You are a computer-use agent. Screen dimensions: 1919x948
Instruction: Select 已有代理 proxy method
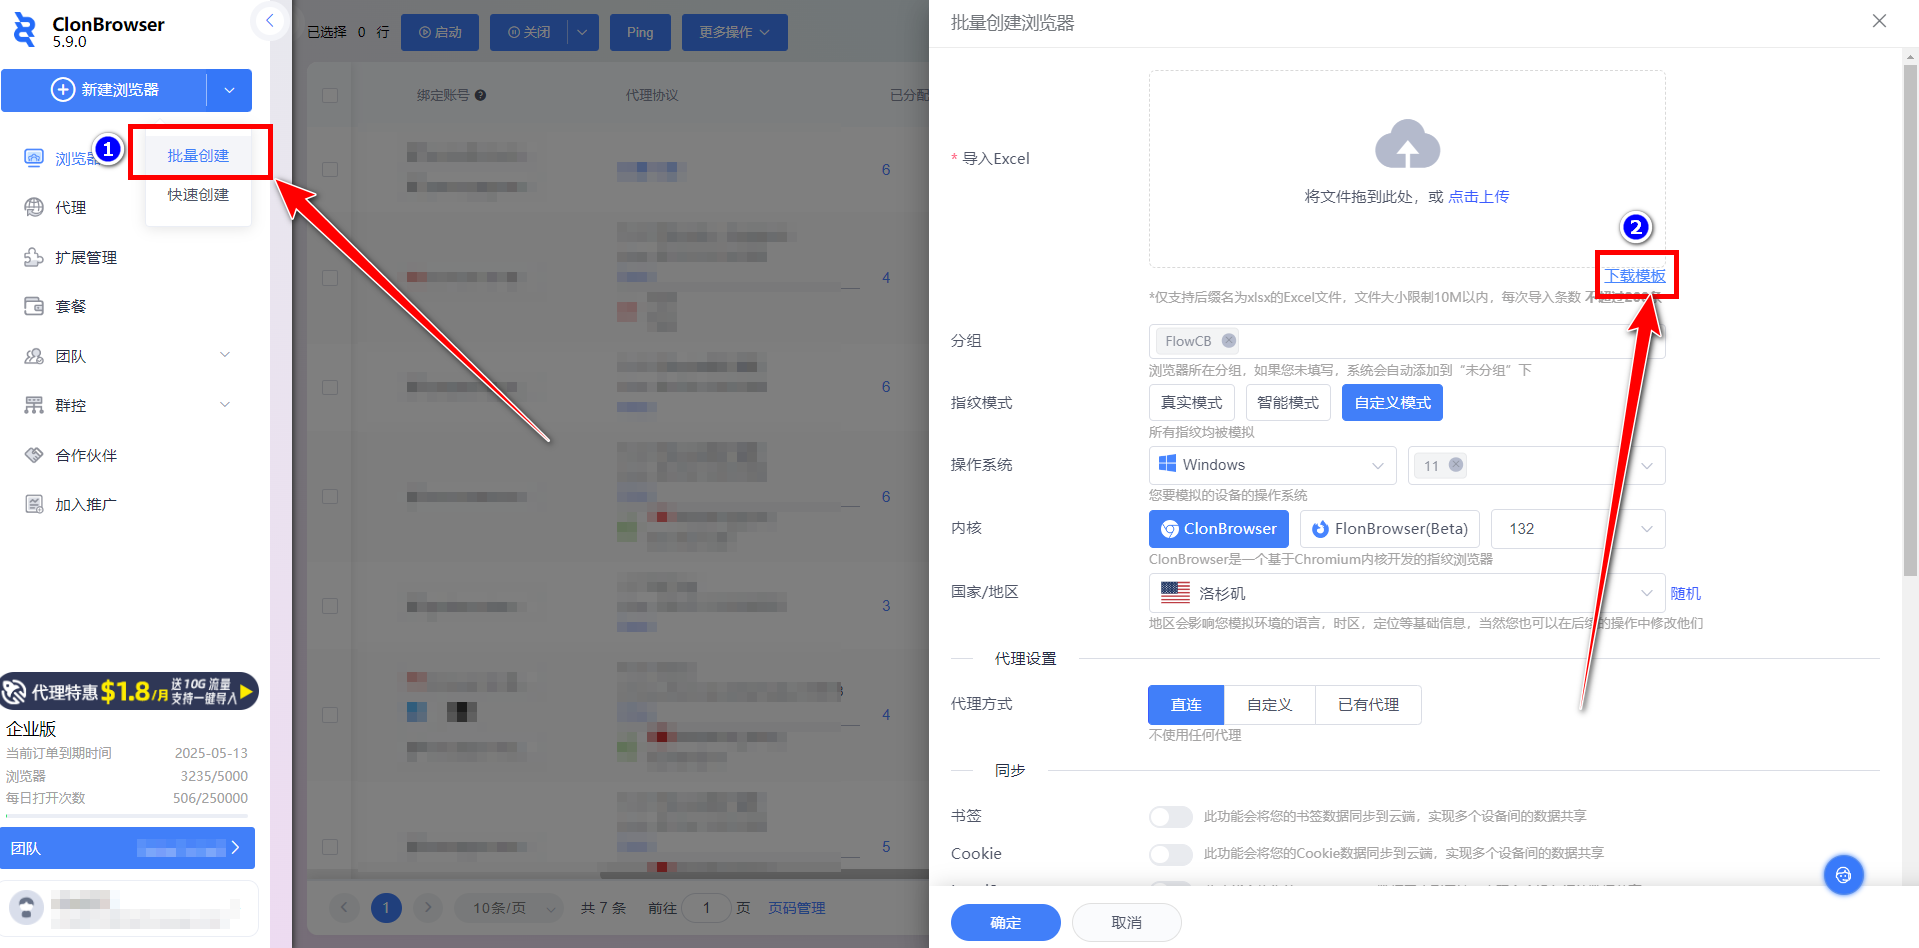pyautogui.click(x=1368, y=705)
